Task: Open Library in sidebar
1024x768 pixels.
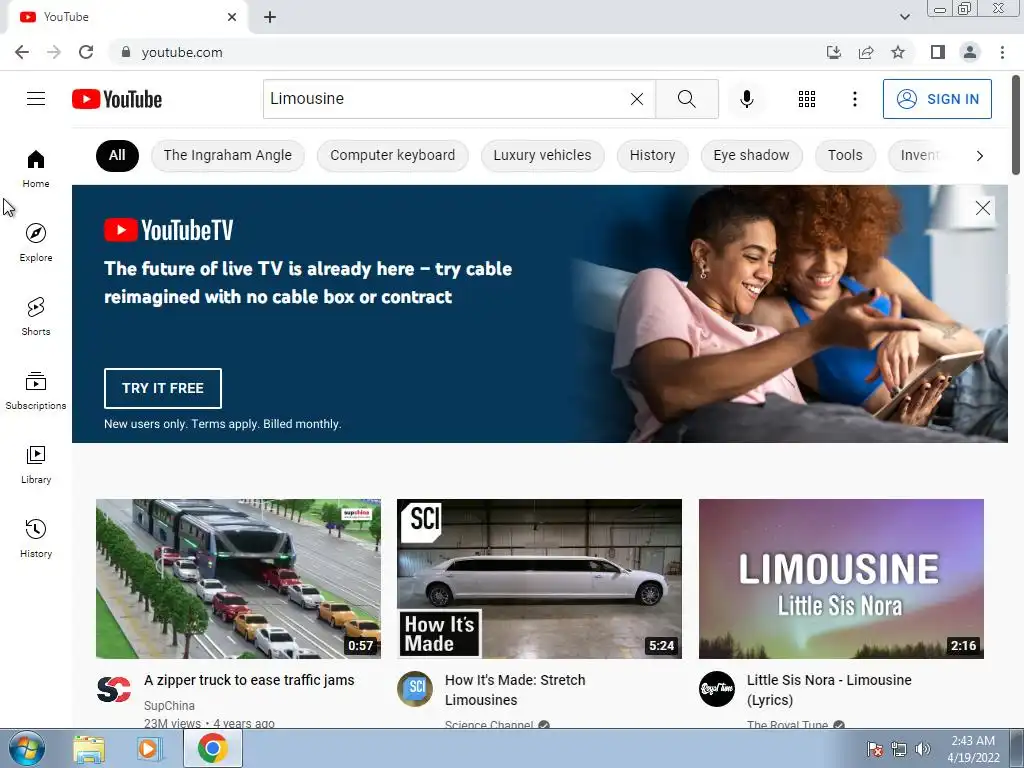Action: click(36, 464)
